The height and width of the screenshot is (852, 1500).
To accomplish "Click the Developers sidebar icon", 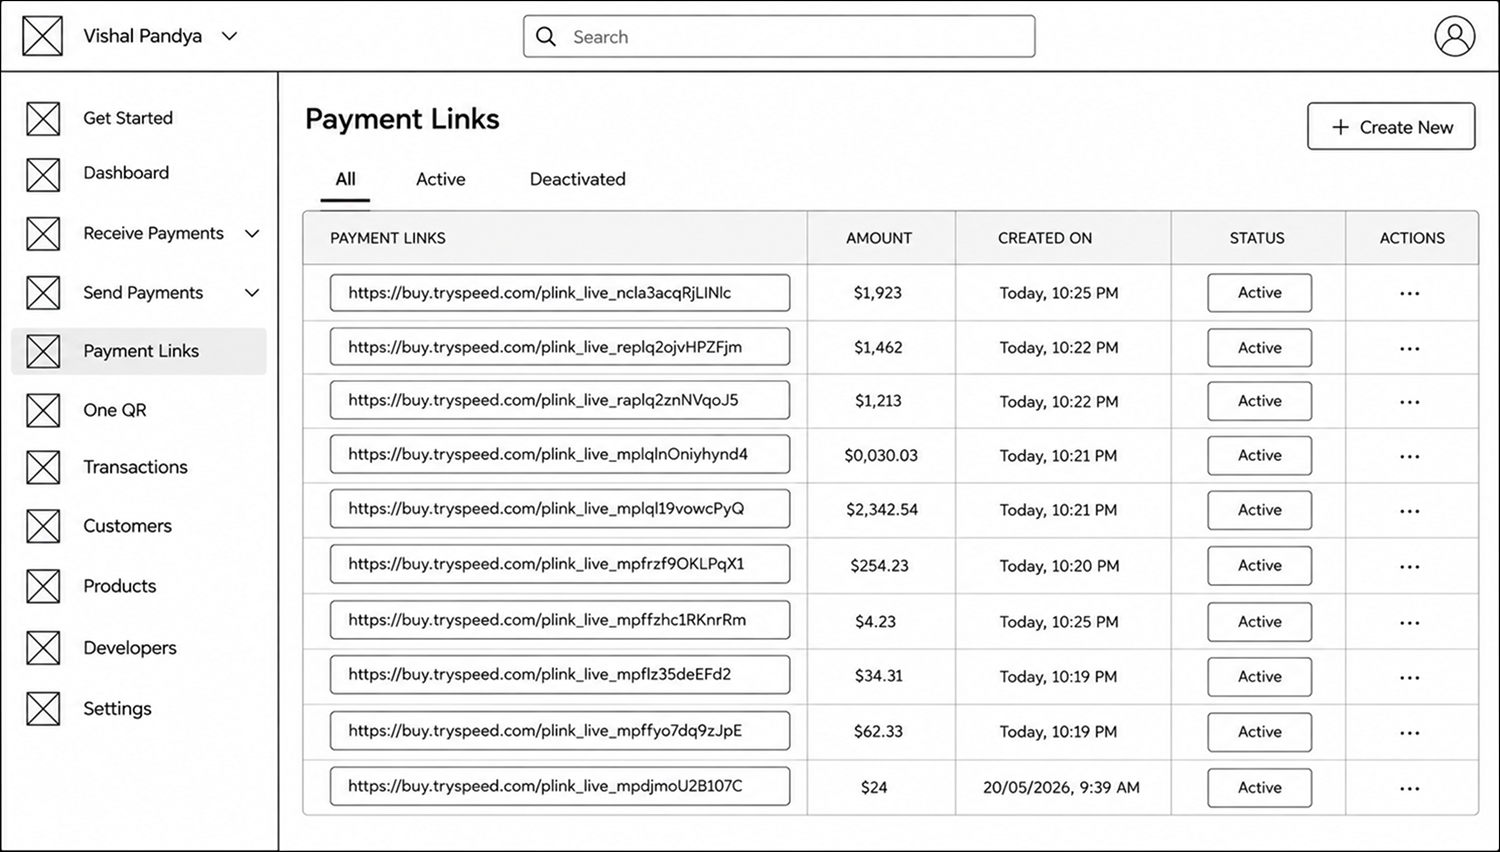I will point(43,648).
